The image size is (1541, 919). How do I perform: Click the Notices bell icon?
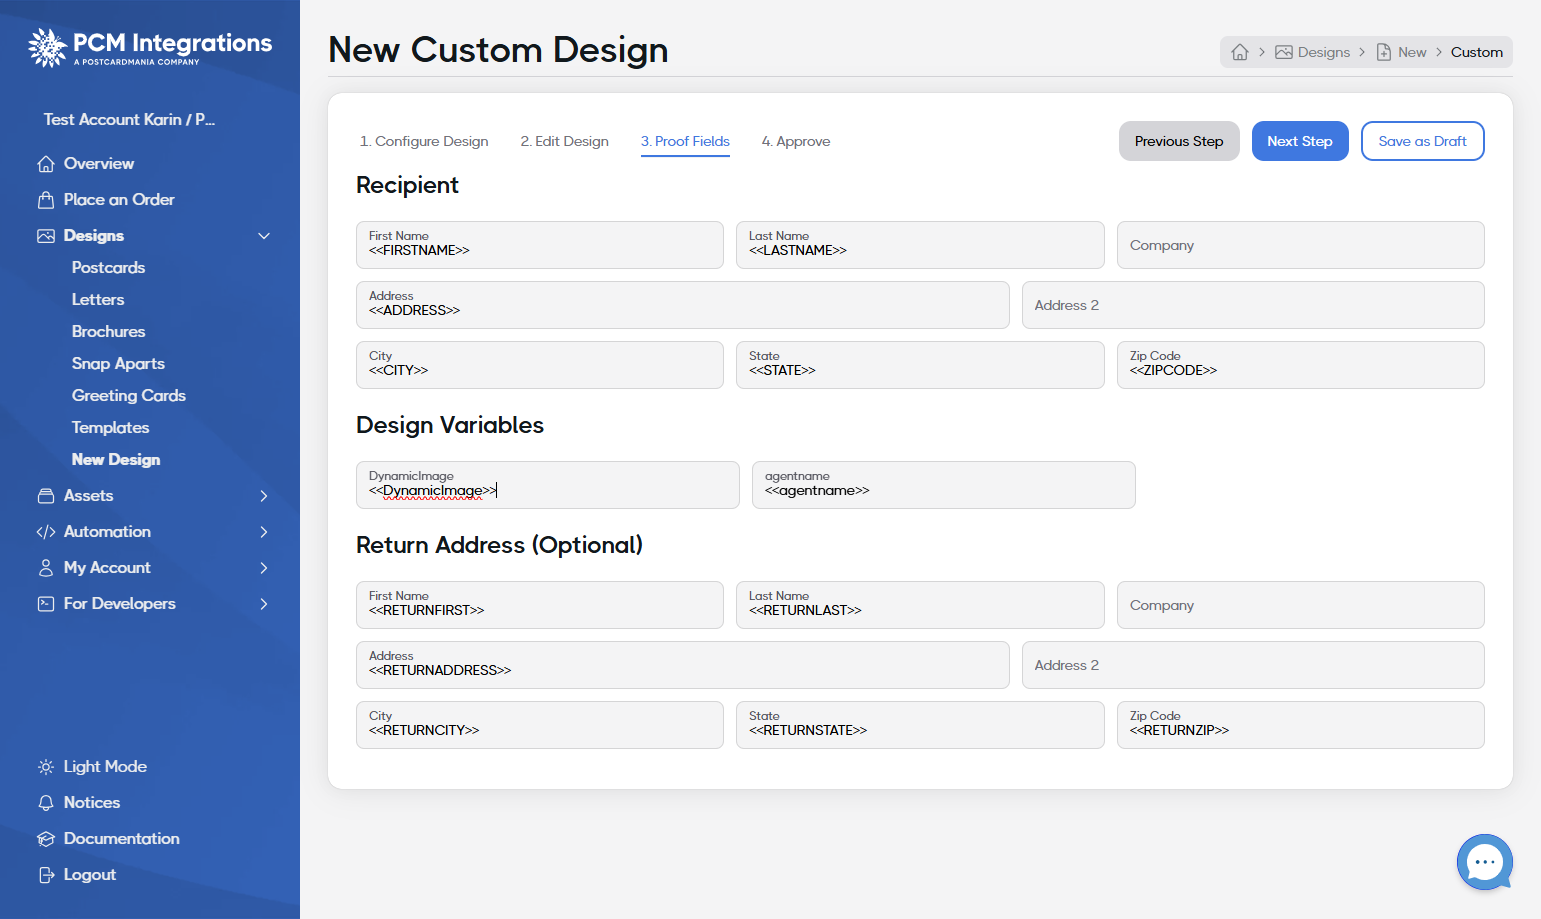[46, 803]
